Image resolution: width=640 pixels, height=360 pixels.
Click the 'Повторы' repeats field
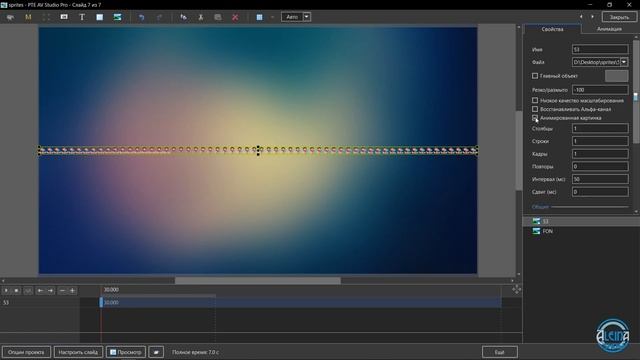pos(600,167)
